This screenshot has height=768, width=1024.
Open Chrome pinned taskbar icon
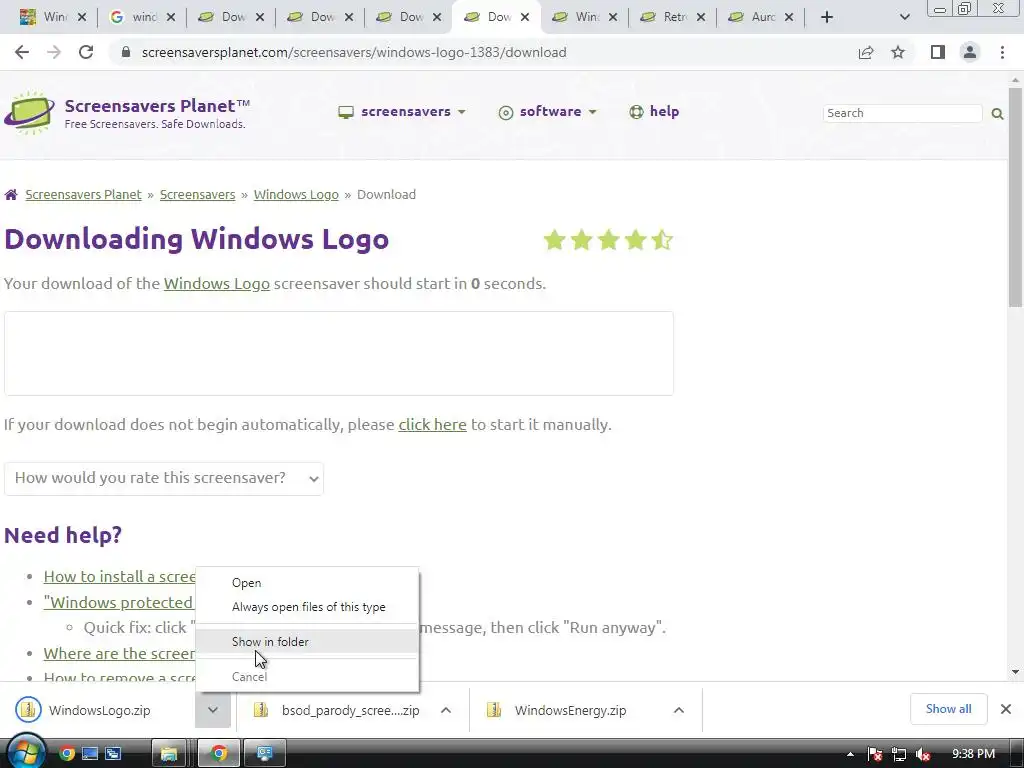(x=67, y=754)
